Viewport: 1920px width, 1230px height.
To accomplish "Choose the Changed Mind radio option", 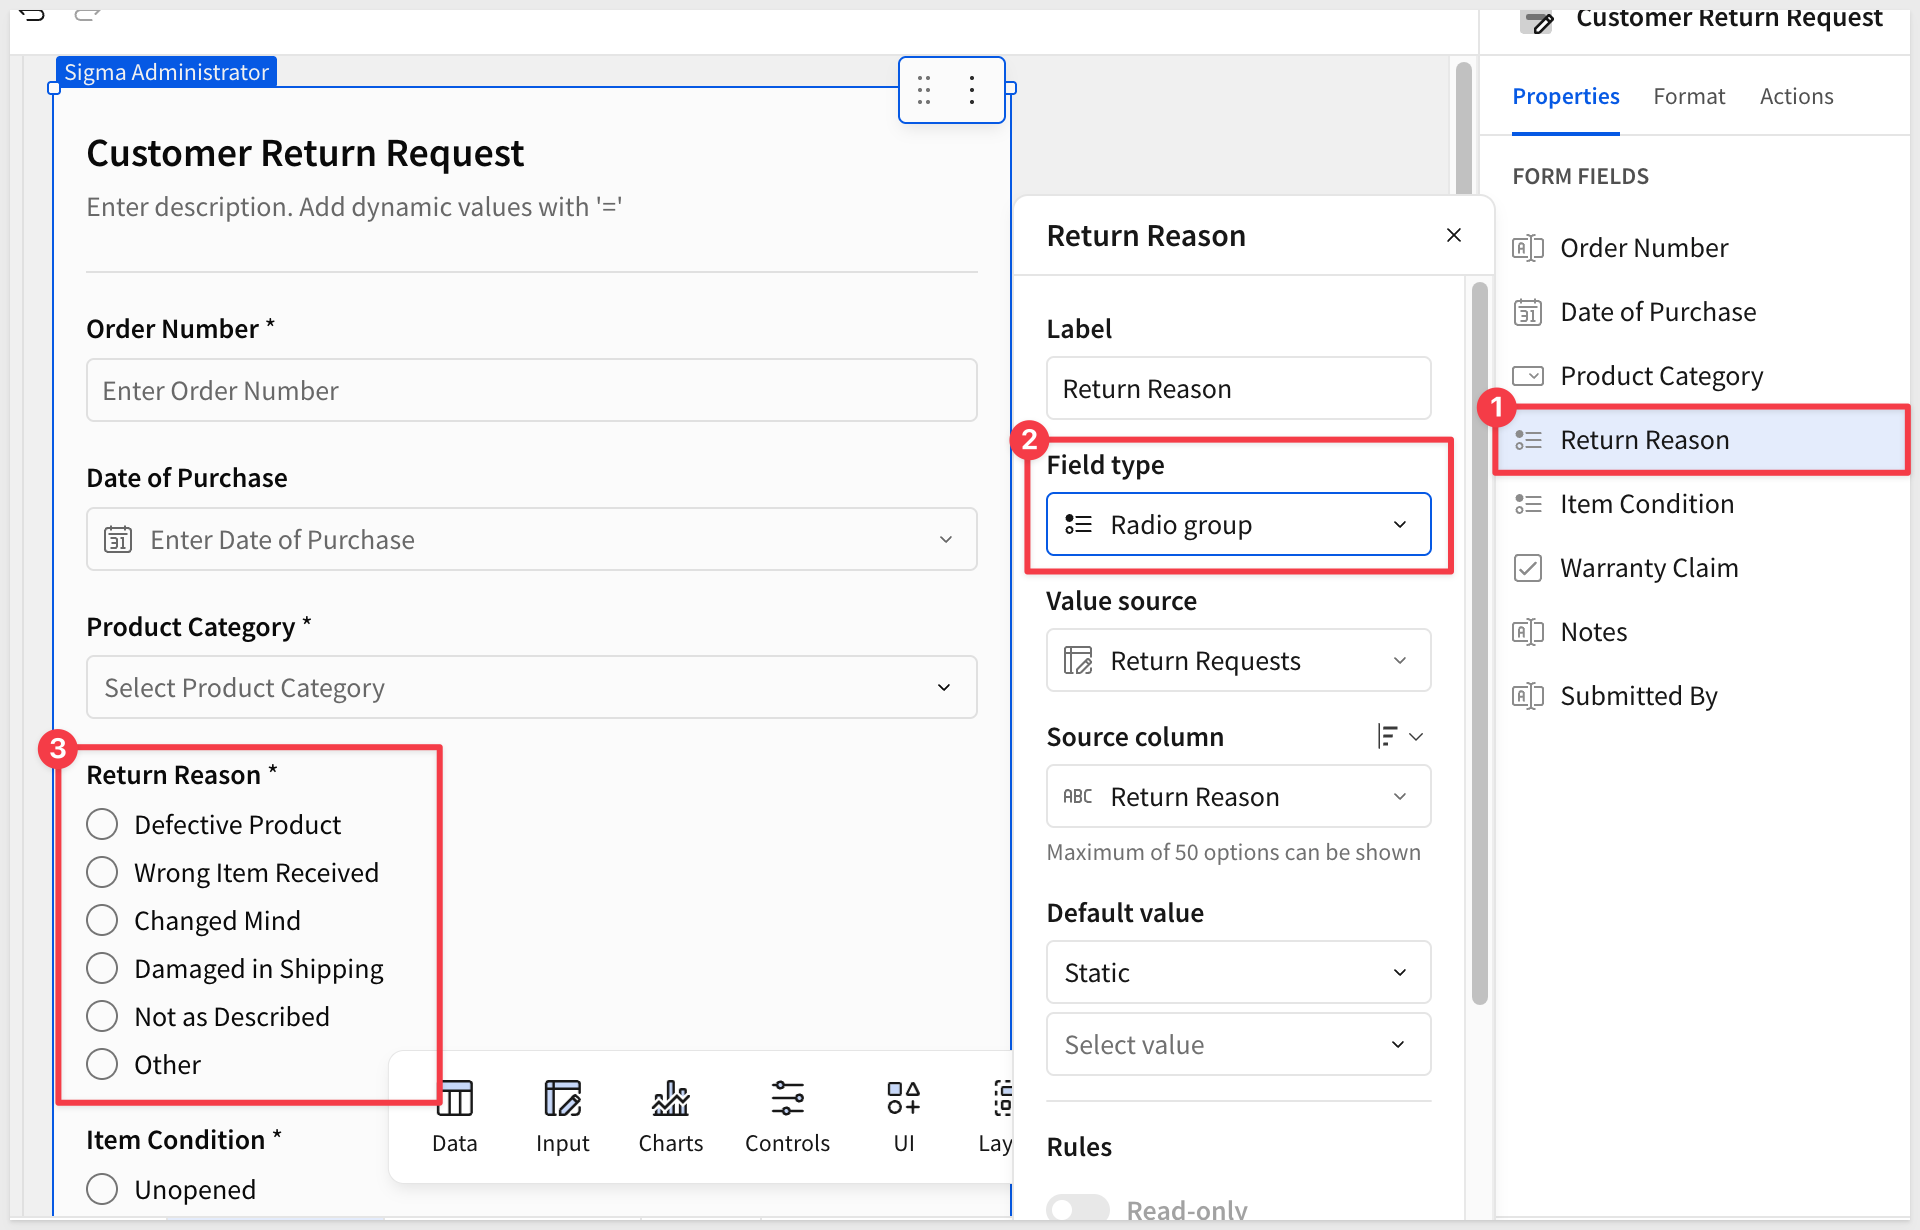I will click(x=102, y=920).
